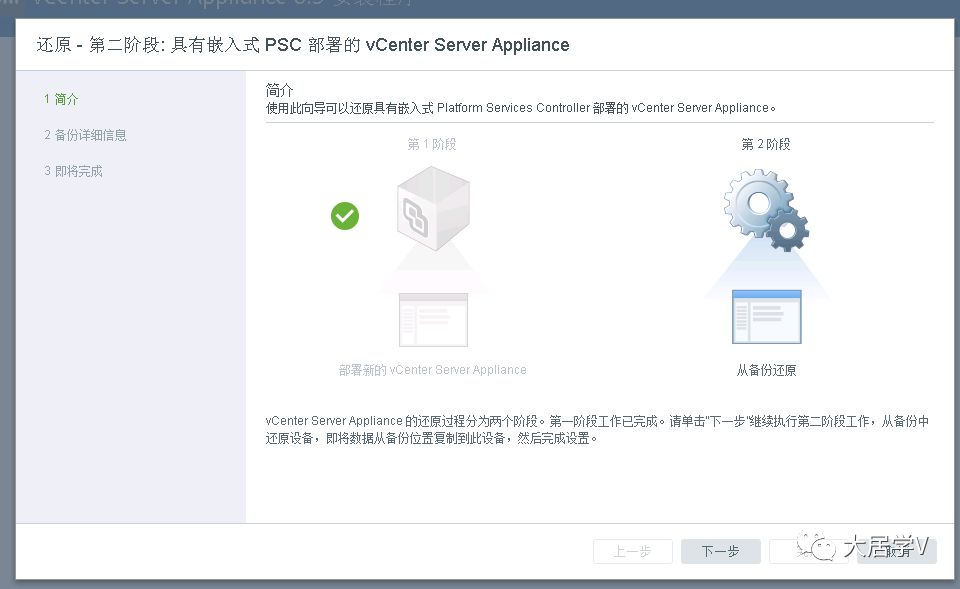Click the 第 1 阶段 heading

(x=432, y=144)
